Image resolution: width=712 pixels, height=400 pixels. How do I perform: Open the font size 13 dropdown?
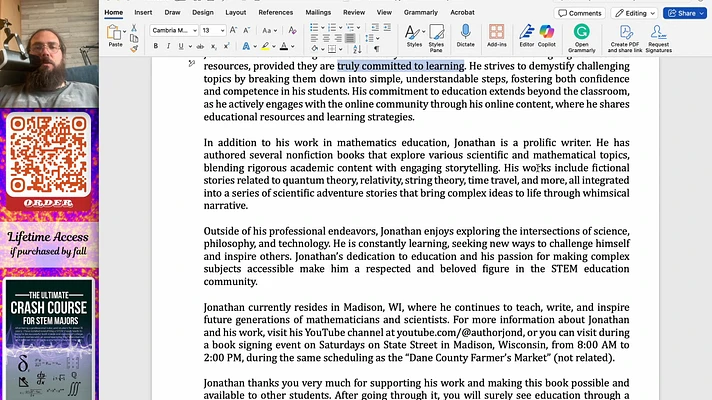tap(222, 30)
